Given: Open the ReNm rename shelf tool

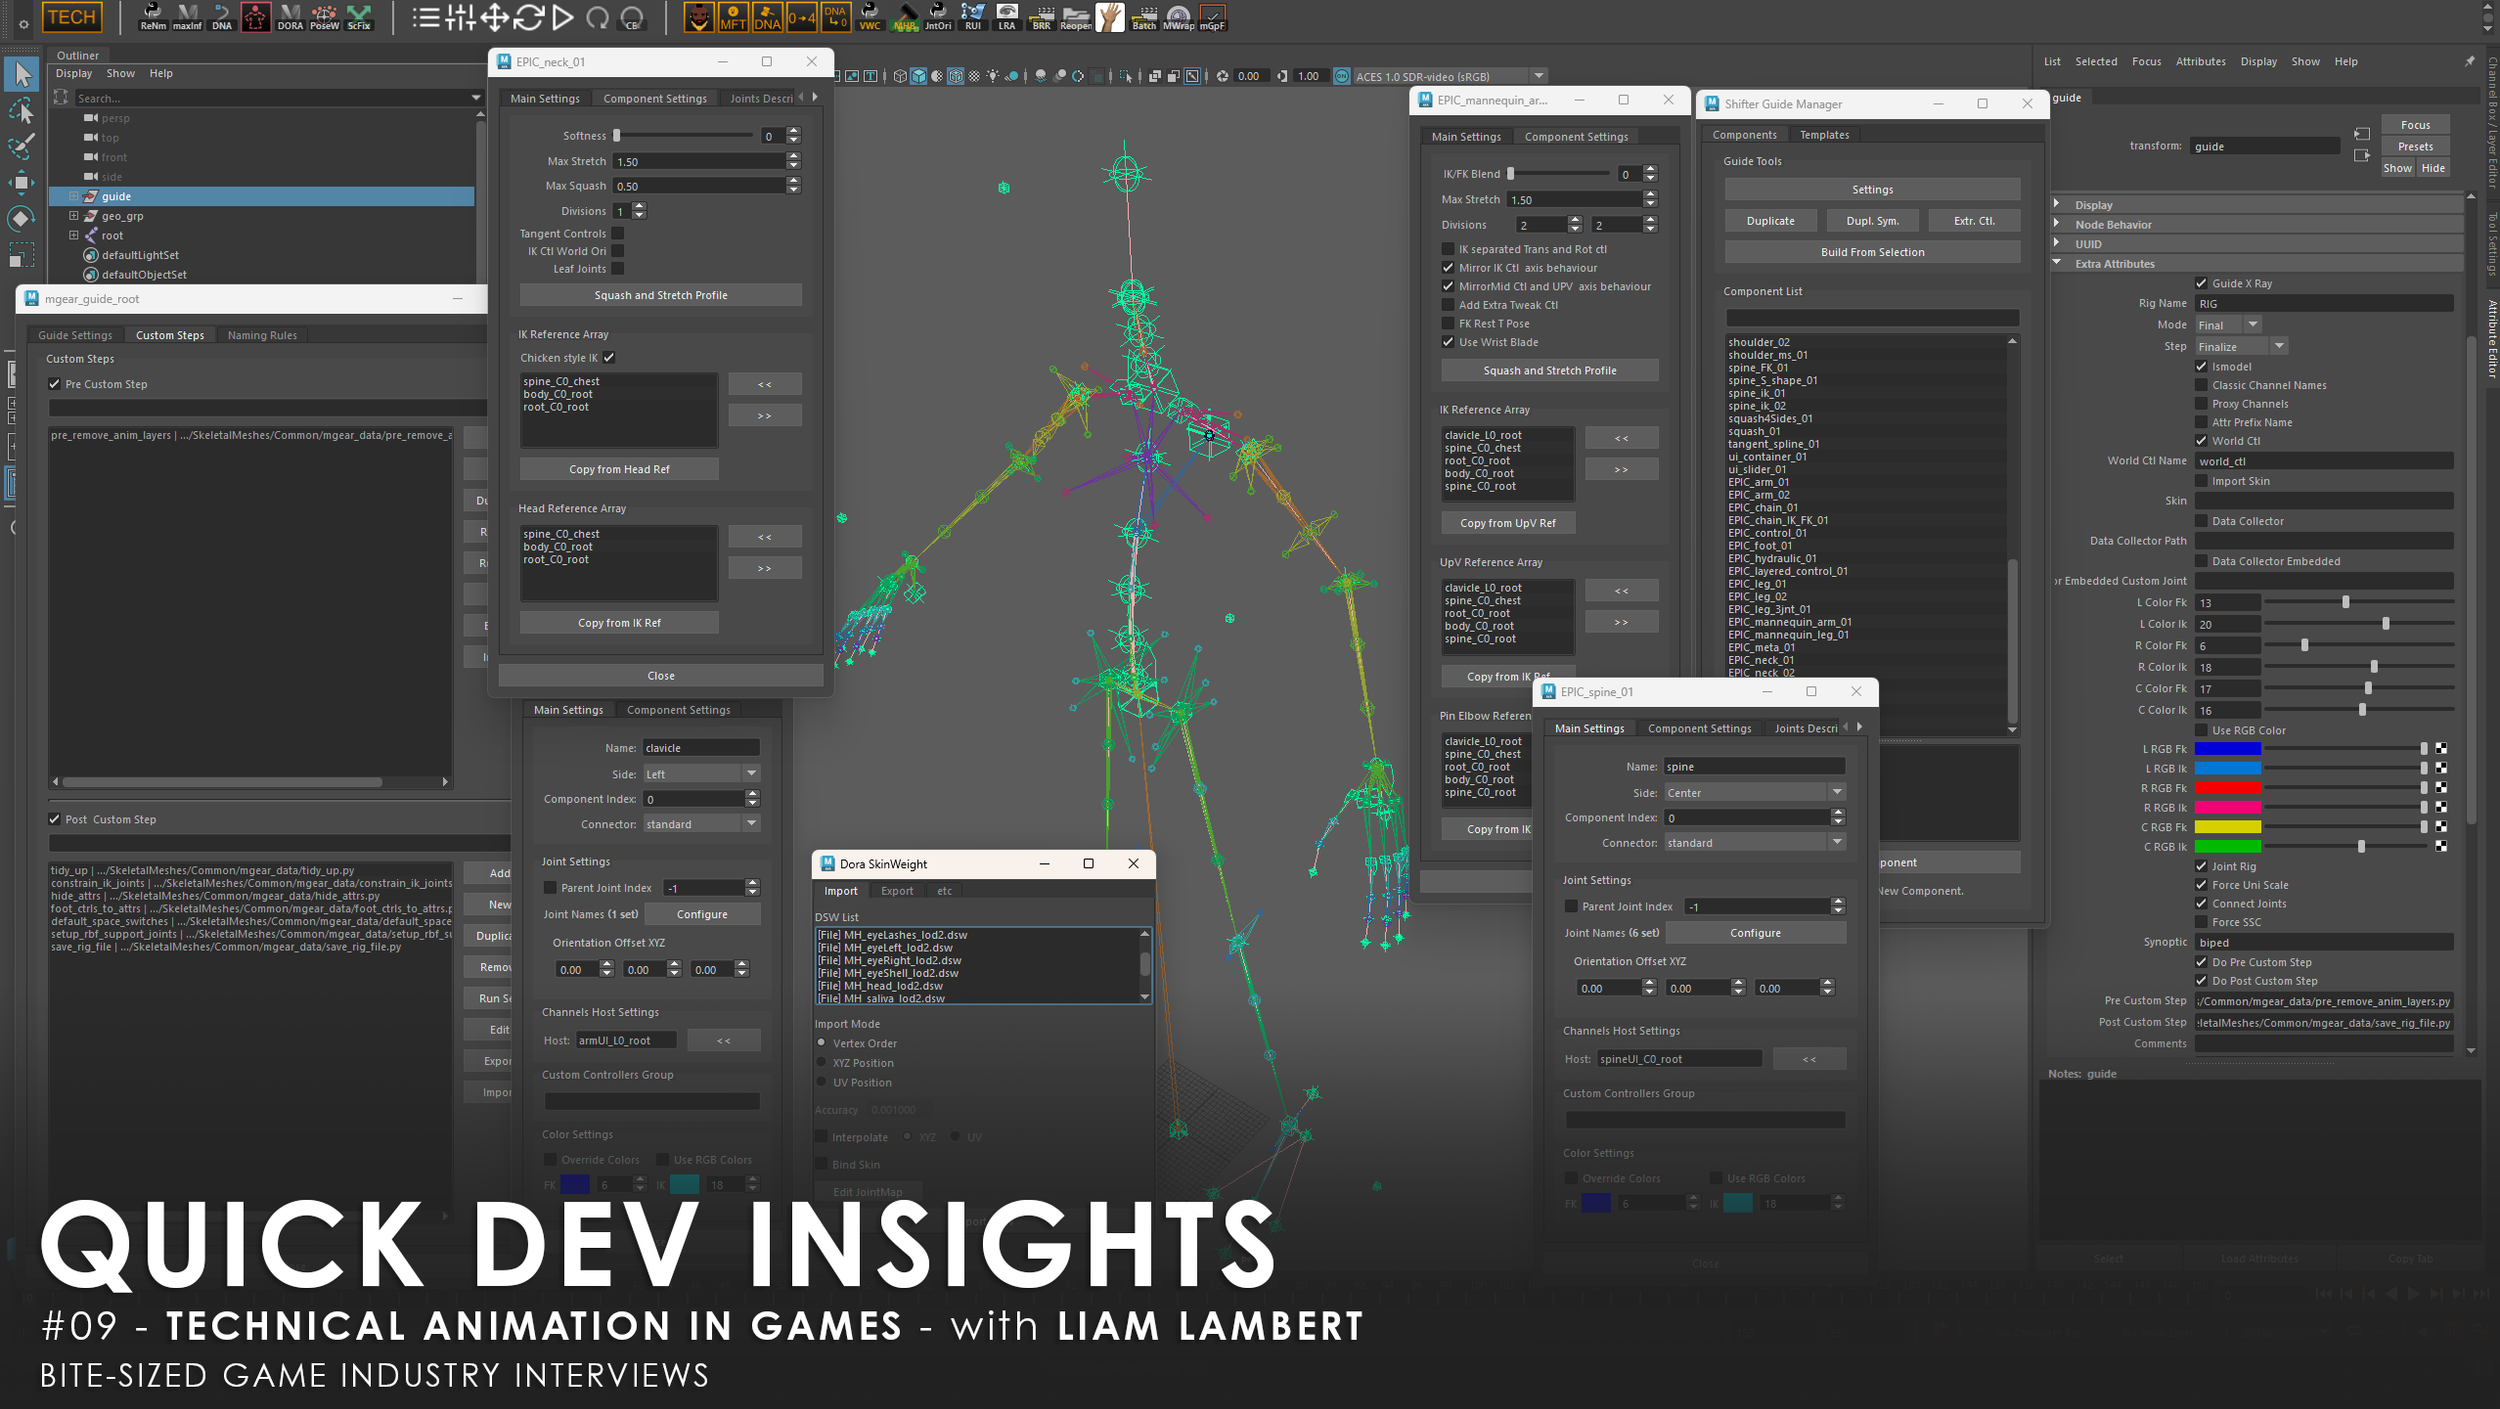Looking at the screenshot, I should 153,16.
